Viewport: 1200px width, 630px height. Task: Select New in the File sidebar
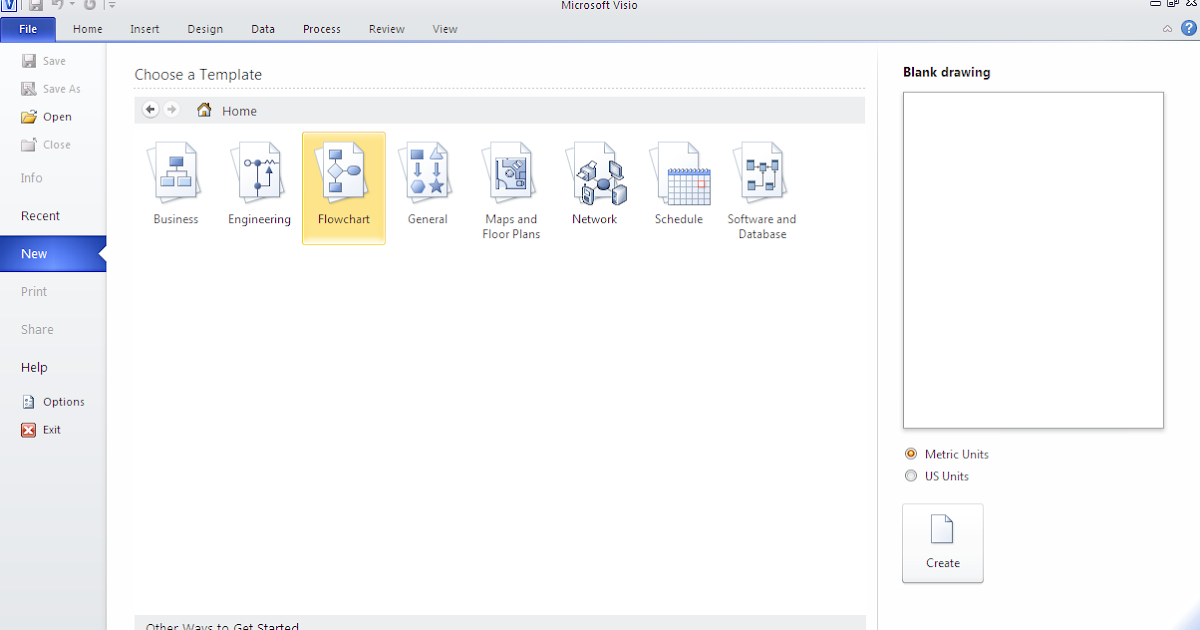coord(53,254)
